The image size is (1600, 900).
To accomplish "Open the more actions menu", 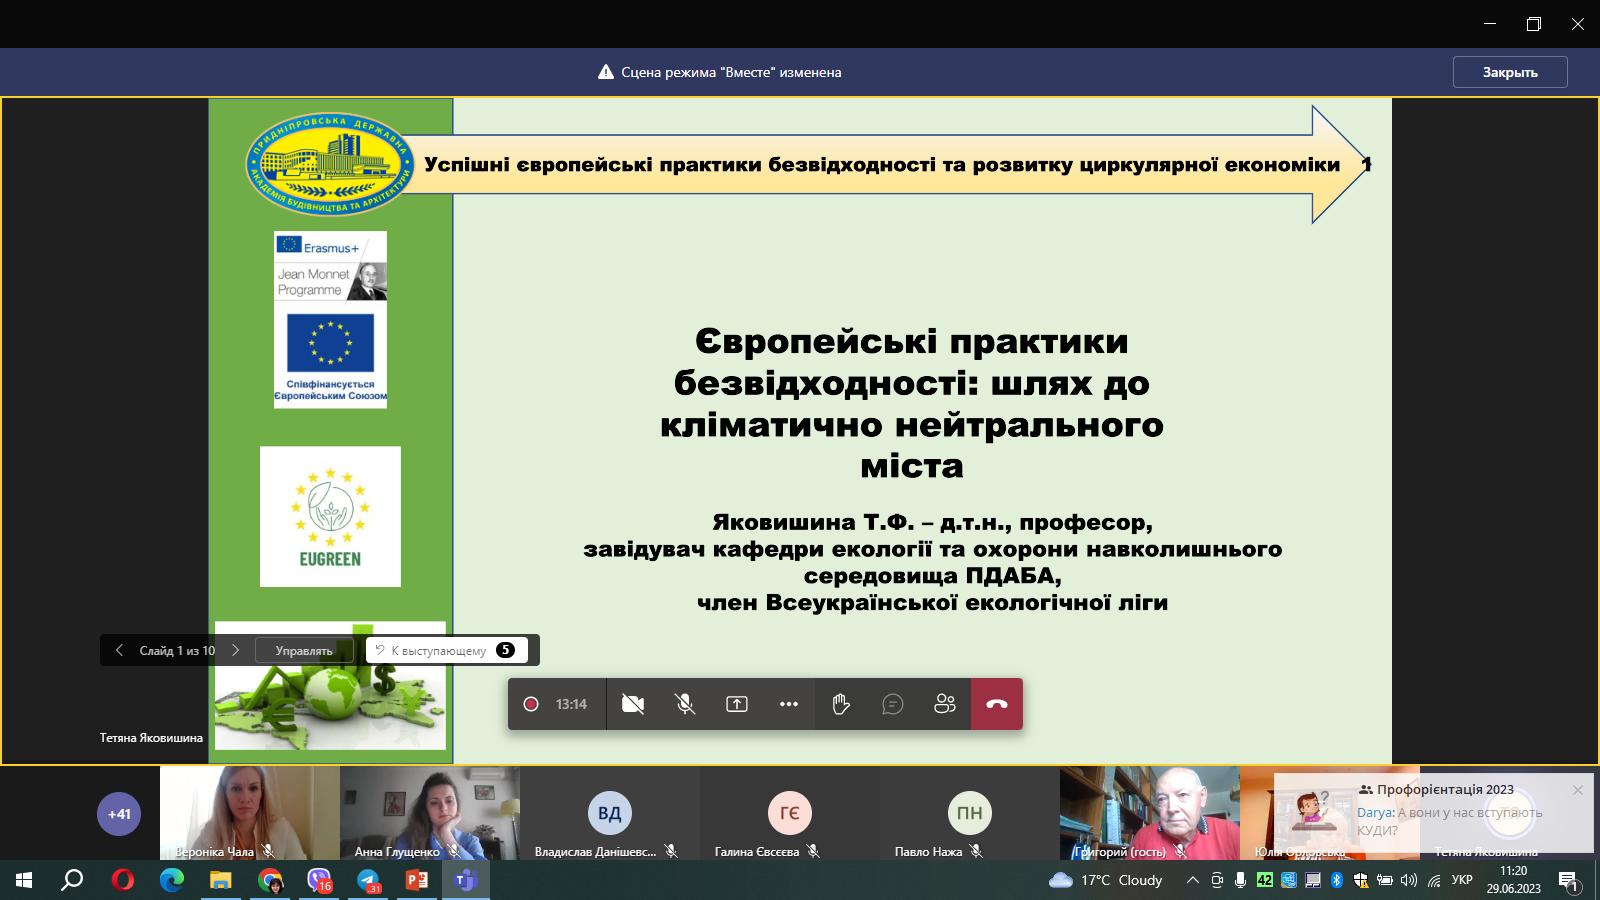I will click(x=789, y=704).
